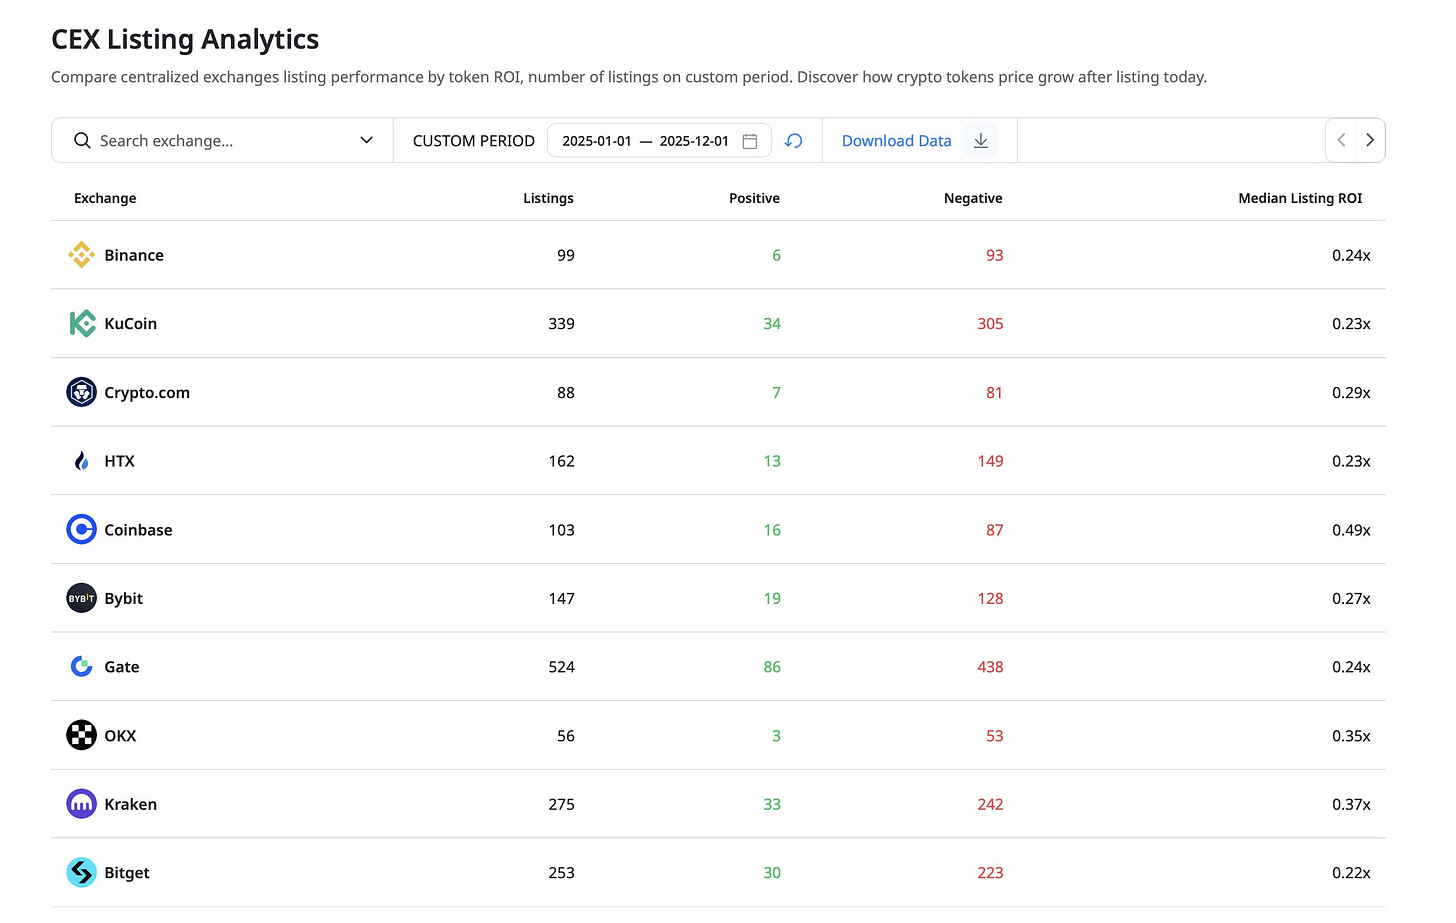Expand the Search exchange dropdown chevron
Image resolution: width=1456 pixels, height=923 pixels.
click(366, 141)
